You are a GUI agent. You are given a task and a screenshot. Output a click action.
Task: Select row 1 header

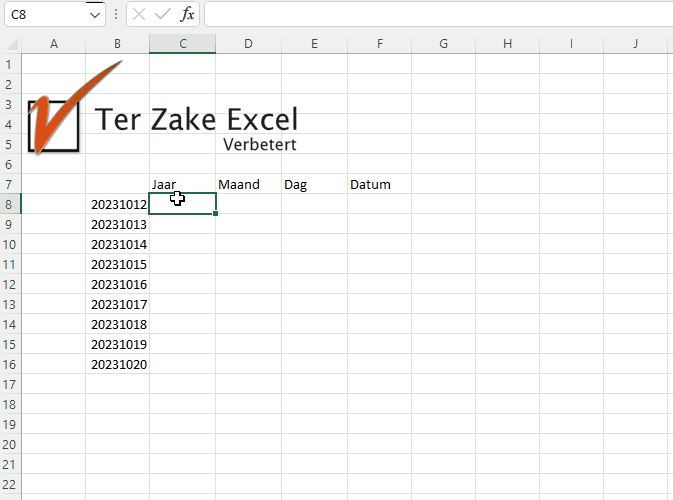tap(9, 64)
